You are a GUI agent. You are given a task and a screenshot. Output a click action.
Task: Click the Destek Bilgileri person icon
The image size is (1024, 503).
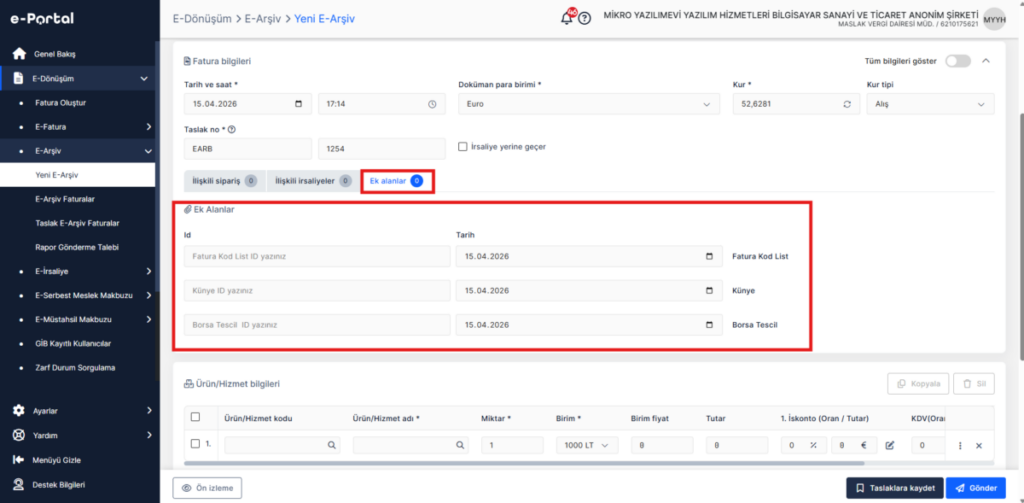[x=19, y=485]
